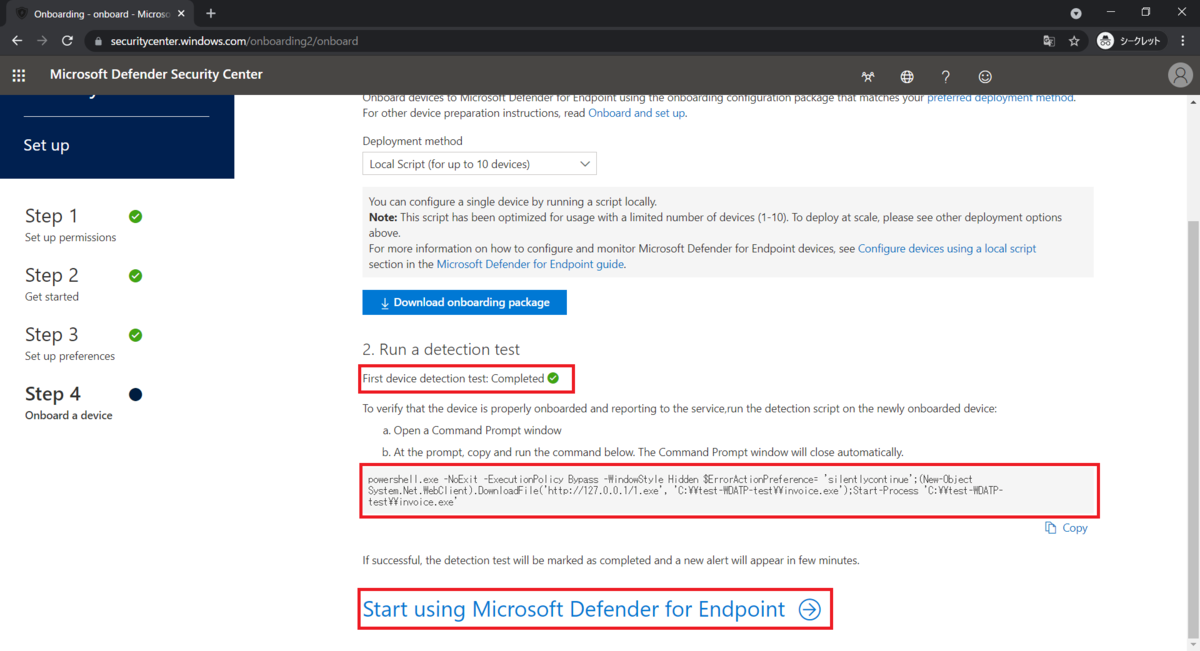The width and height of the screenshot is (1200, 651).
Task: Click the 'Deployment method' label
Action: click(x=412, y=141)
